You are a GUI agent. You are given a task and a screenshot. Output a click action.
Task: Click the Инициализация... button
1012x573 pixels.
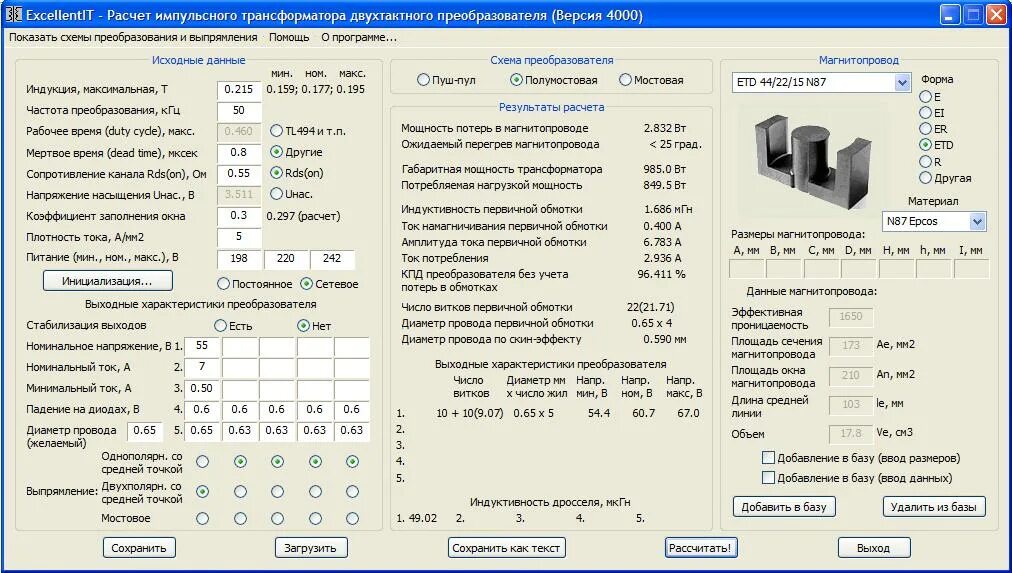click(x=108, y=281)
